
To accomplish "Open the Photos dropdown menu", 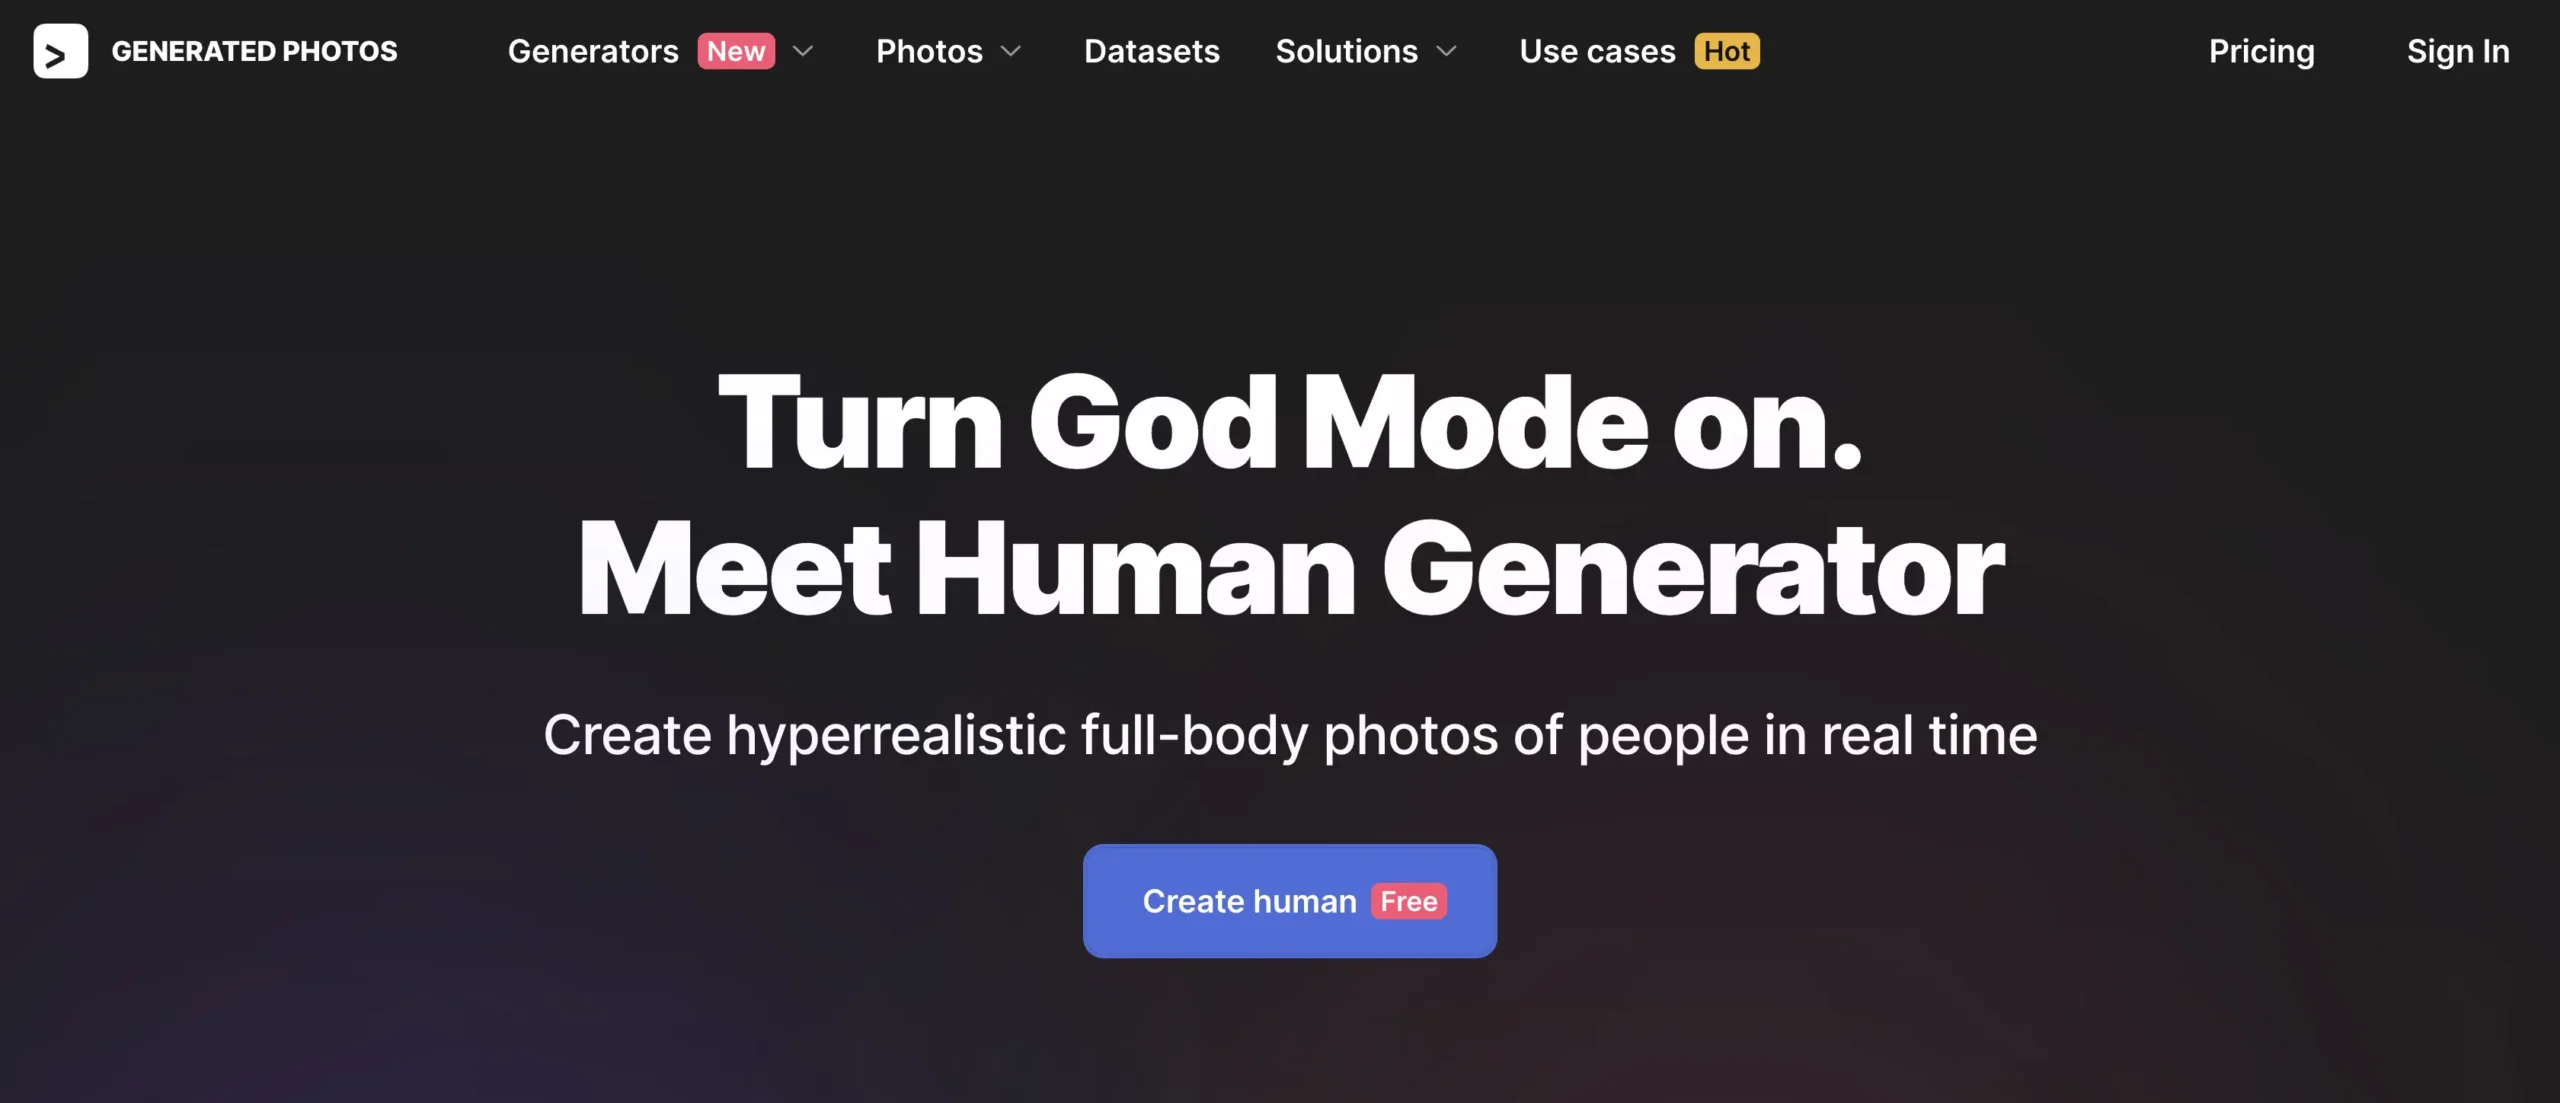I will pos(949,49).
